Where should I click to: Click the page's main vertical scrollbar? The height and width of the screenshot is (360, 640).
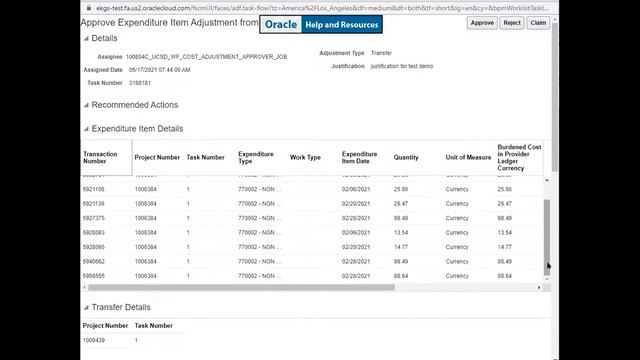(555, 97)
